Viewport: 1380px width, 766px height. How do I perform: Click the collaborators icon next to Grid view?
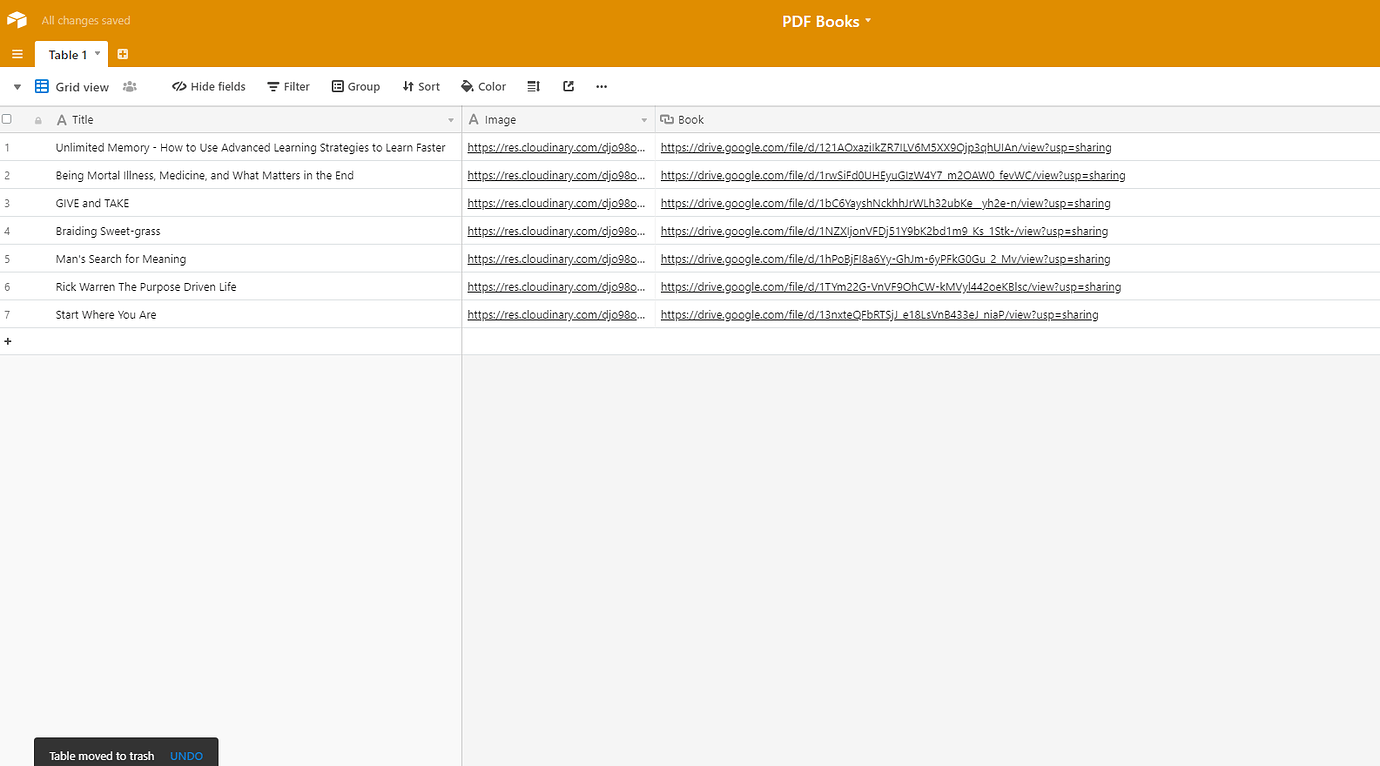pos(129,87)
